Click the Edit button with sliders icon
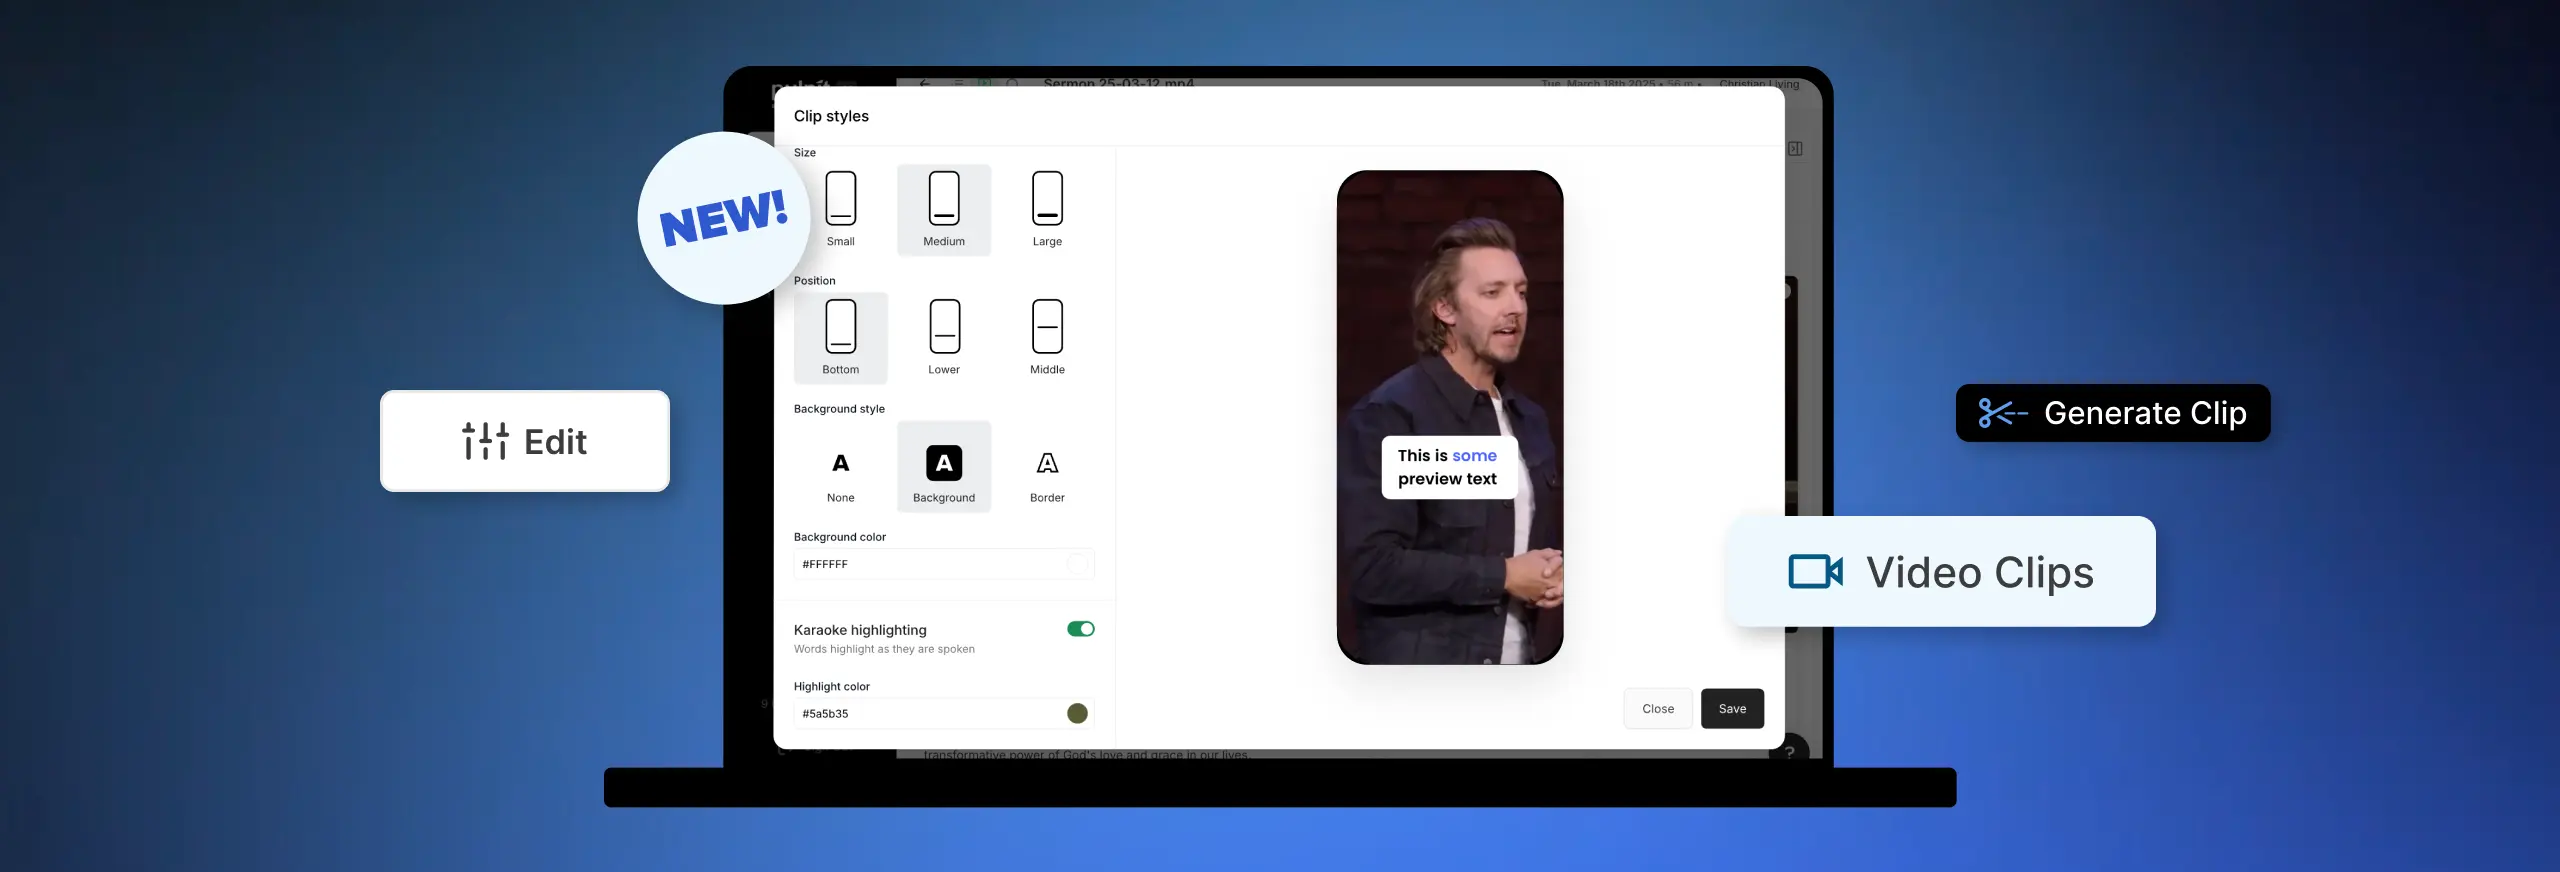Viewport: 2560px width, 872px height. click(525, 441)
